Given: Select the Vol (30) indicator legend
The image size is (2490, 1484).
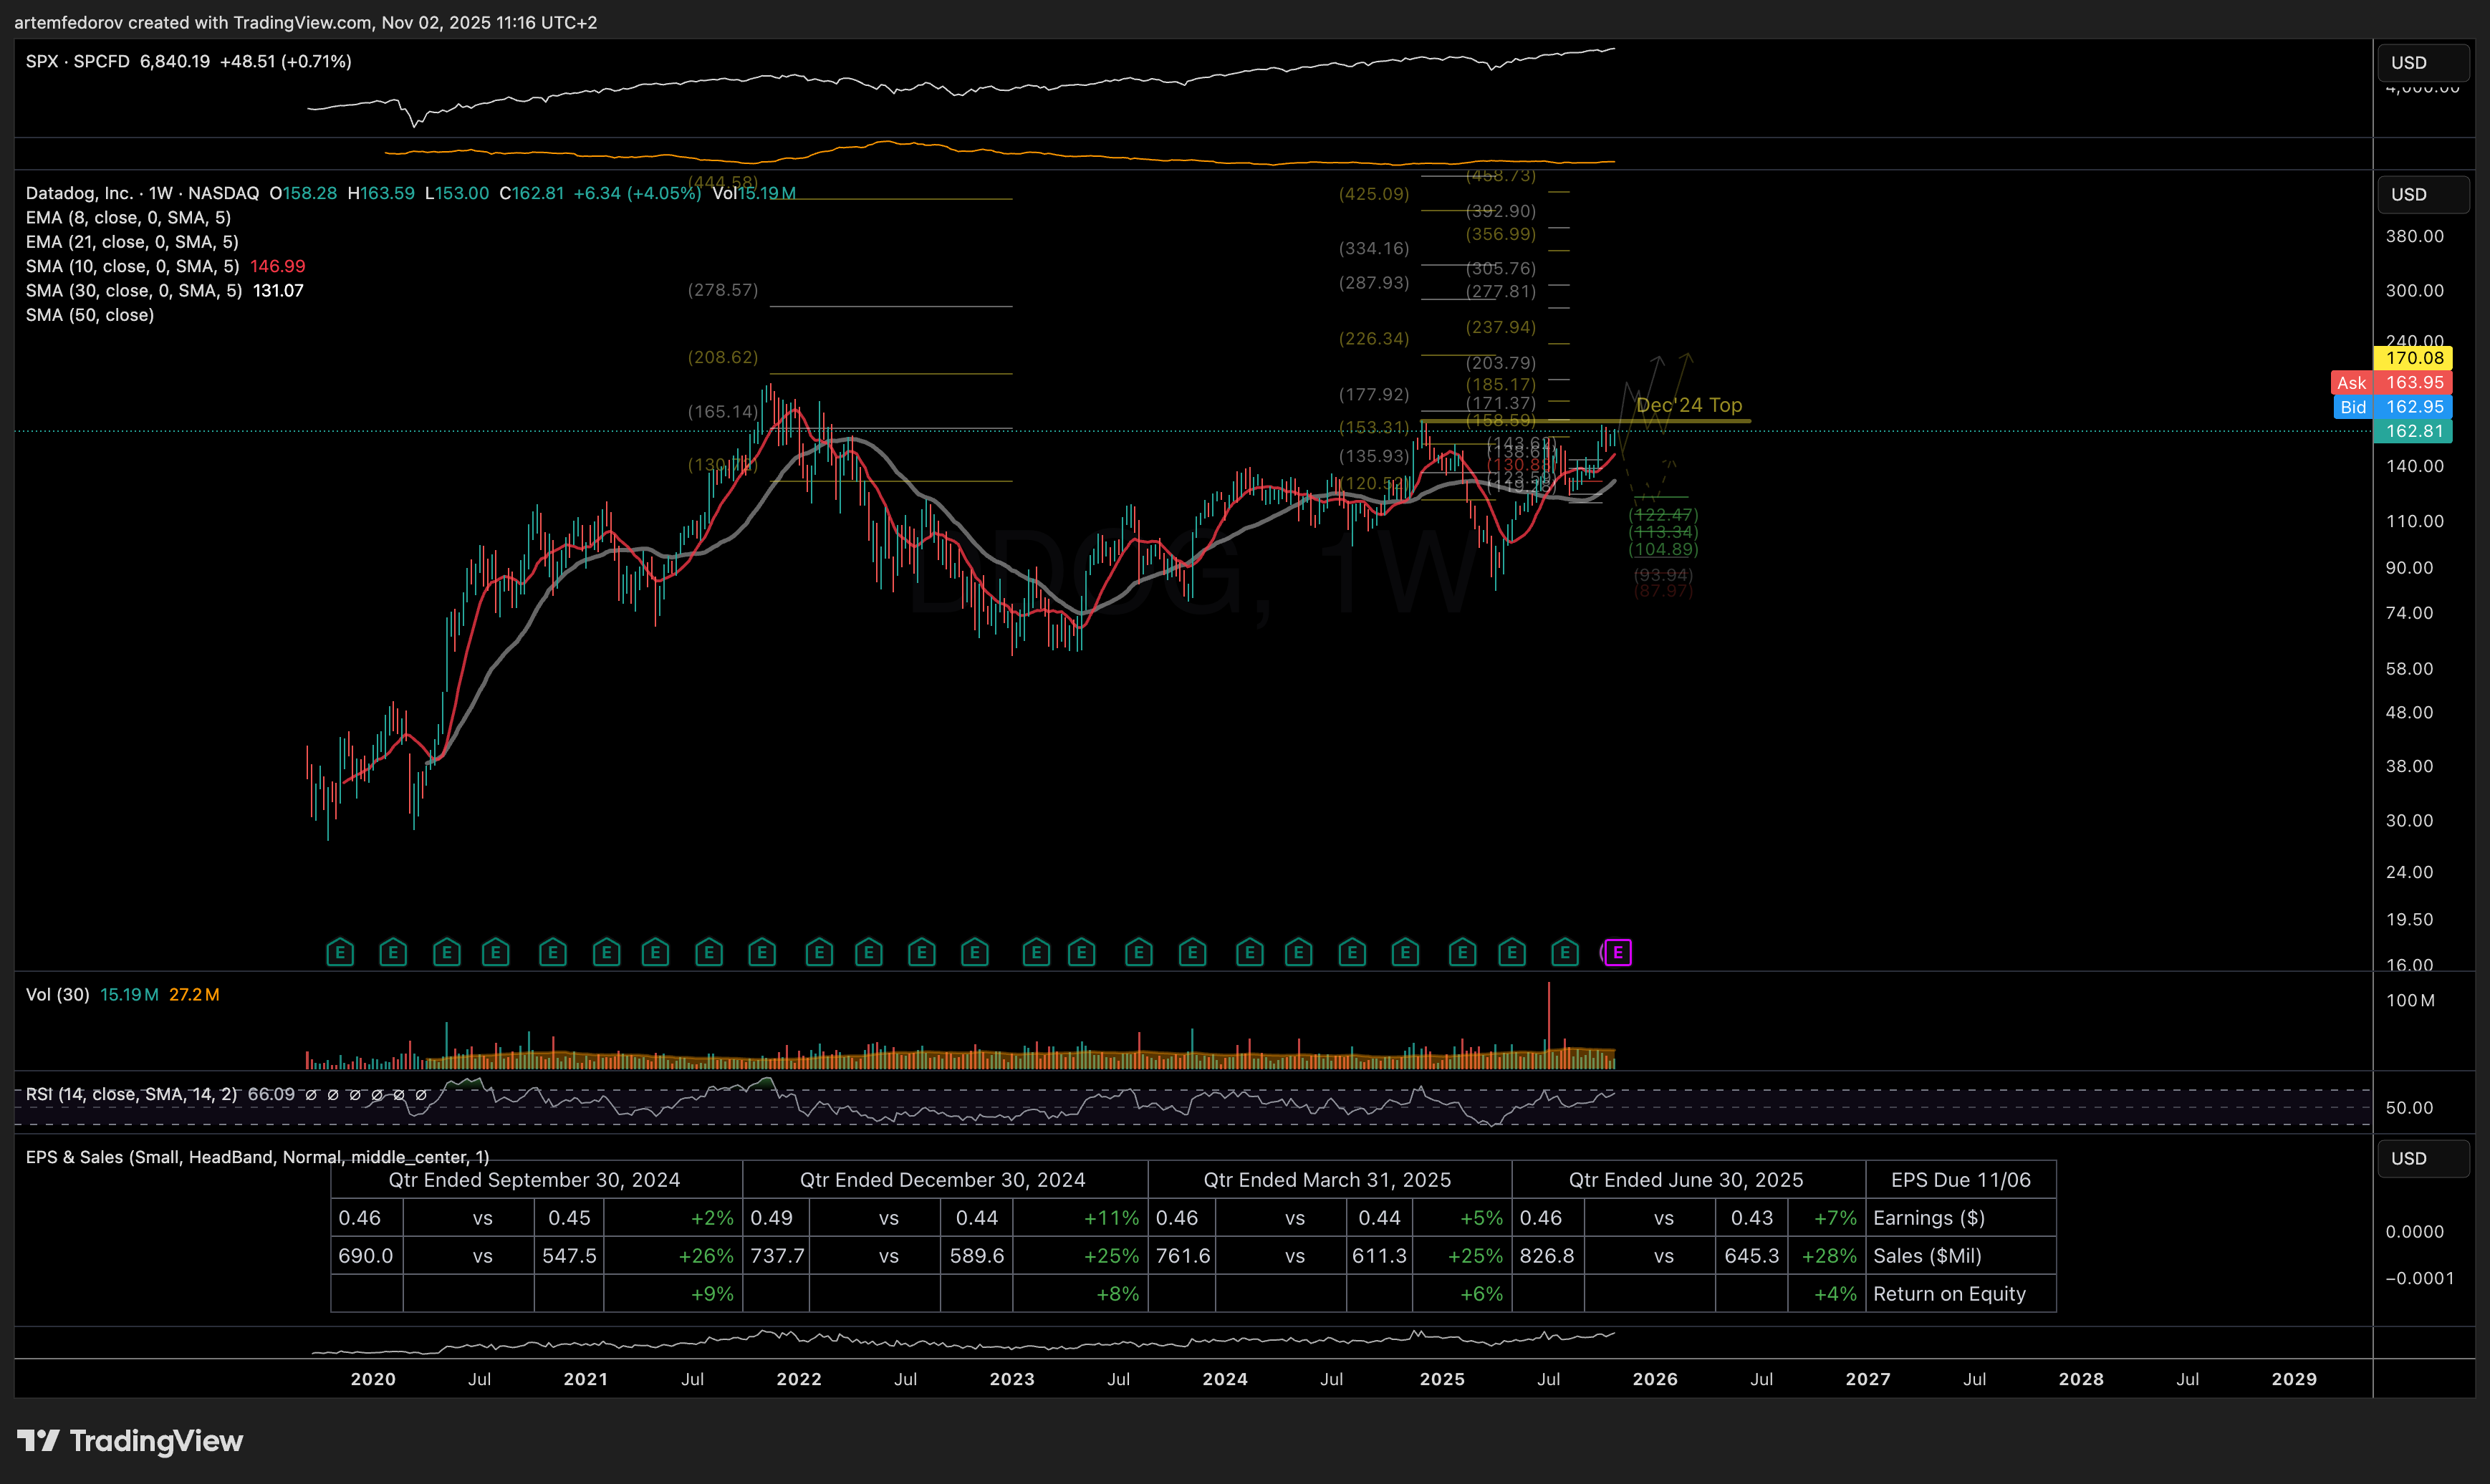Looking at the screenshot, I should (x=57, y=994).
